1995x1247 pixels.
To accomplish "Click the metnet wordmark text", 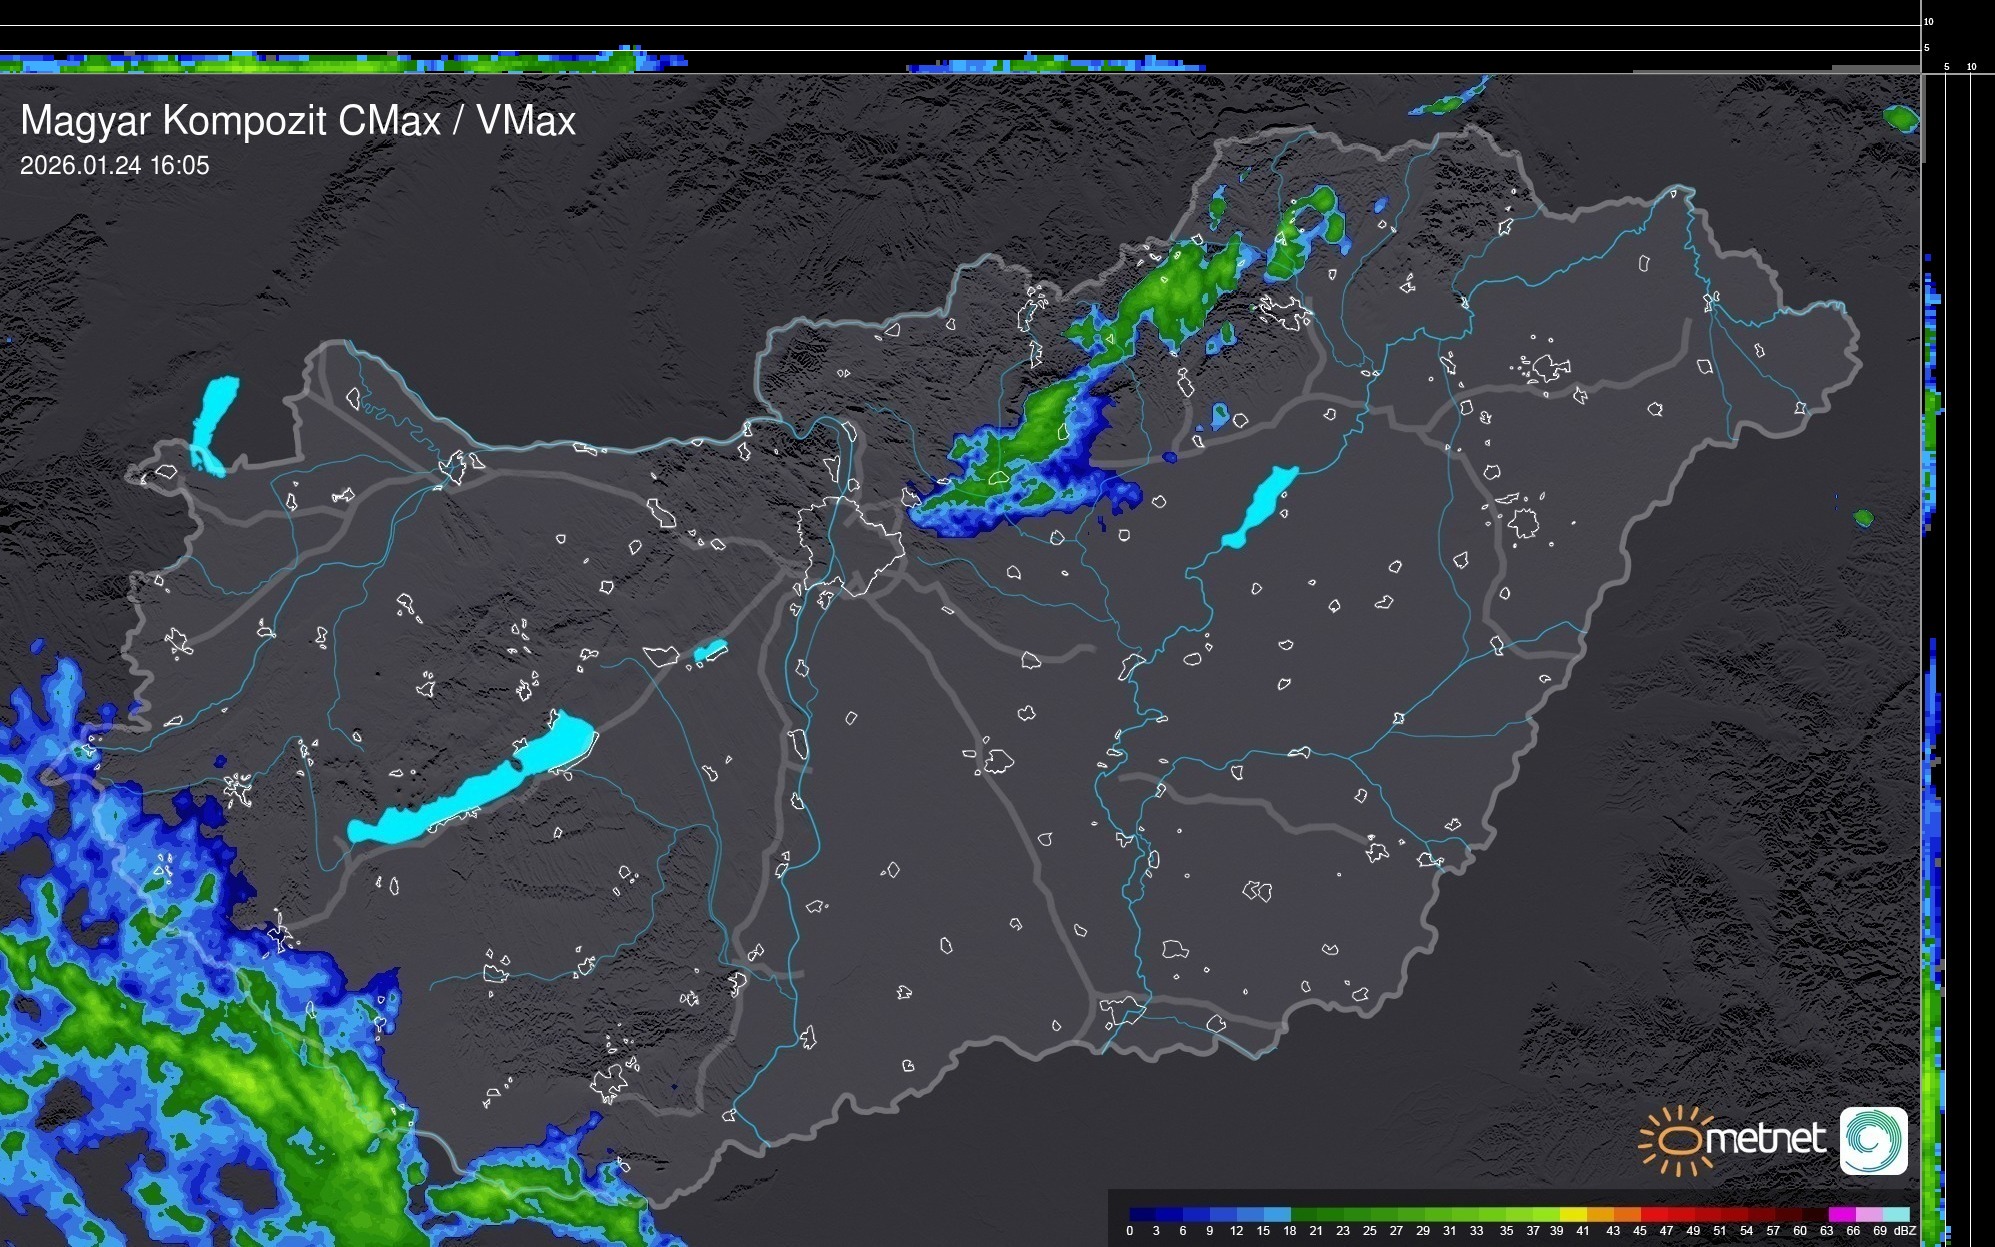I will click(1764, 1140).
